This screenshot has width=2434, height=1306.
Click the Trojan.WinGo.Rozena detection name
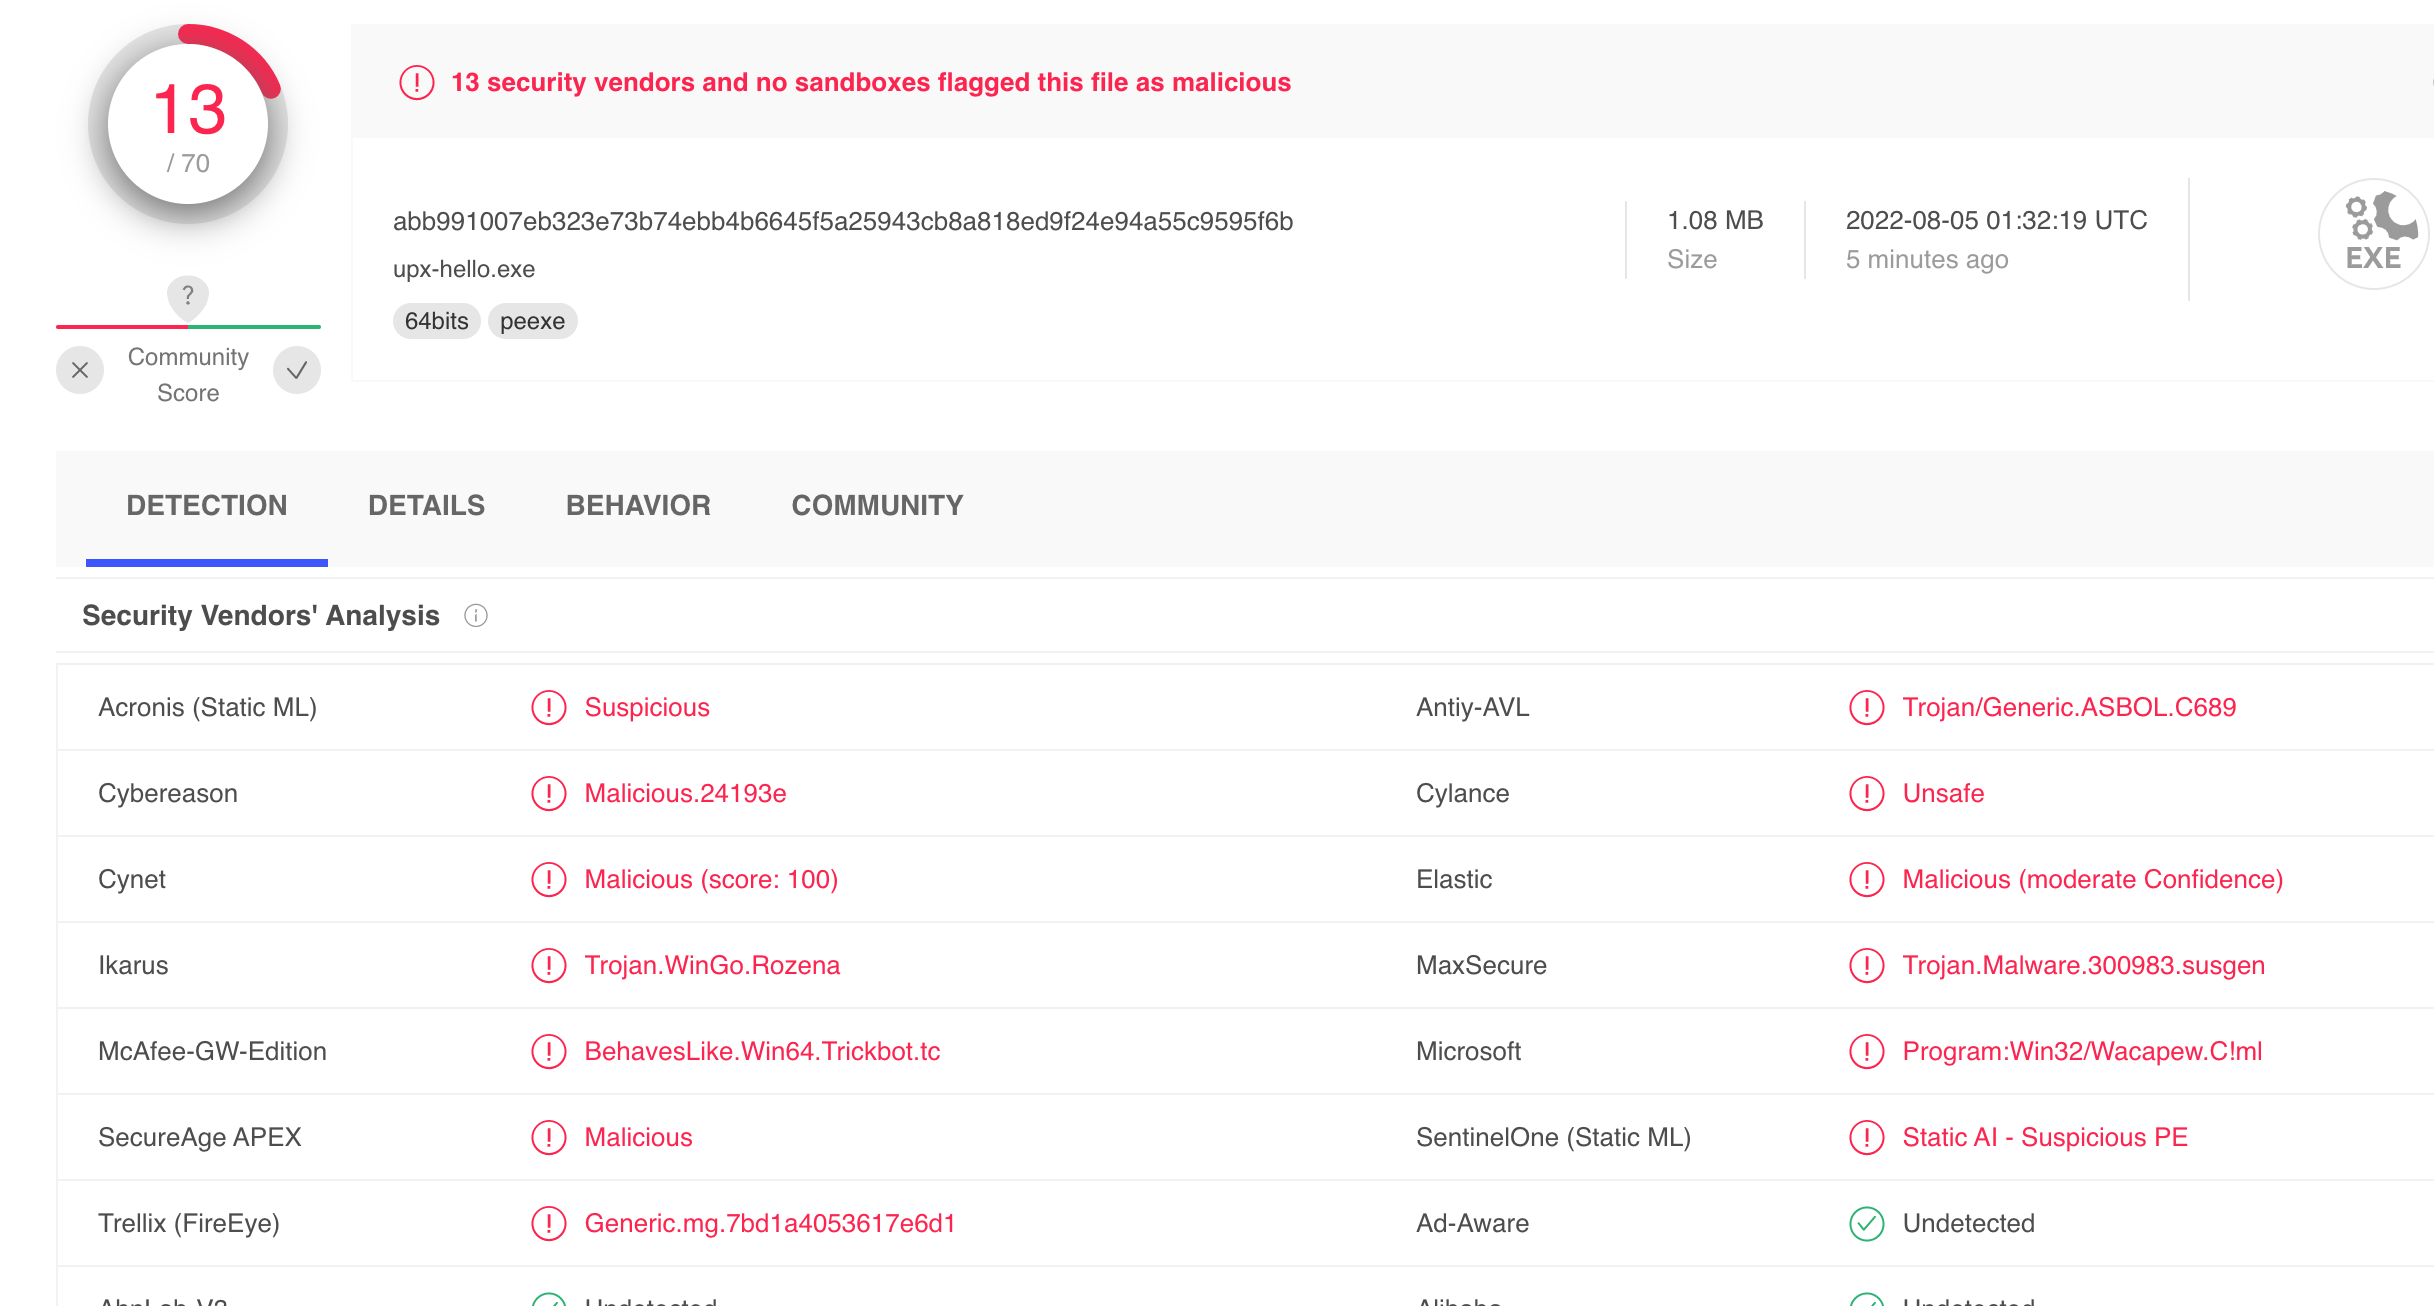[712, 966]
